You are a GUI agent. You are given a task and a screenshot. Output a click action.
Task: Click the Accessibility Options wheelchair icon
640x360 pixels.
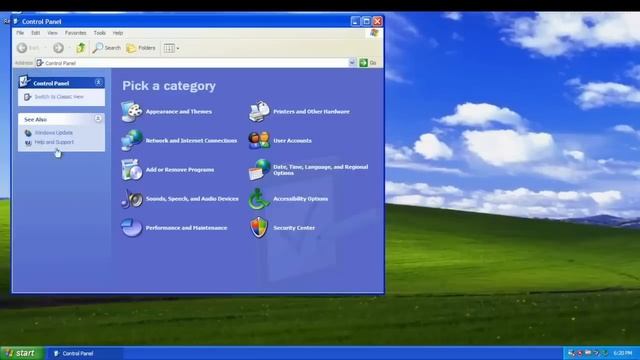coord(259,199)
